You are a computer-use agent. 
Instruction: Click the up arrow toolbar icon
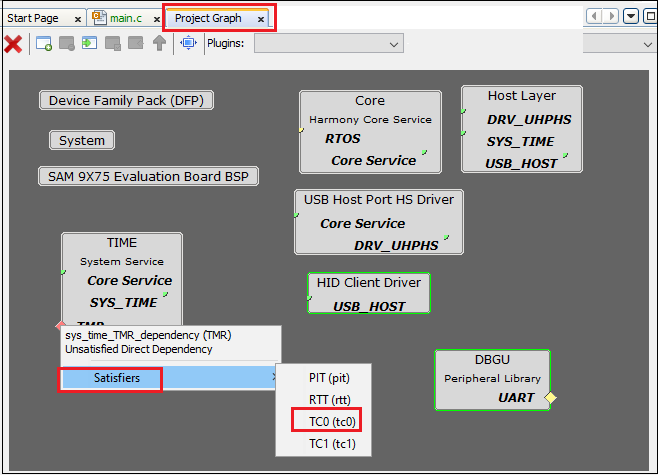point(159,43)
